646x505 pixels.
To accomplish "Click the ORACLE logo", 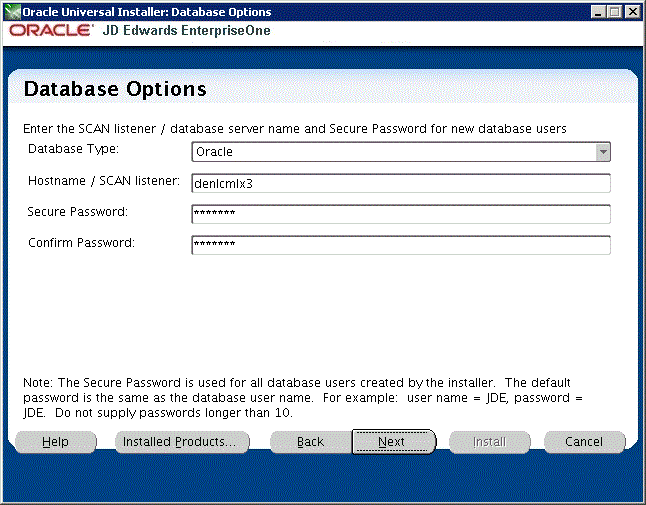I will [51, 30].
